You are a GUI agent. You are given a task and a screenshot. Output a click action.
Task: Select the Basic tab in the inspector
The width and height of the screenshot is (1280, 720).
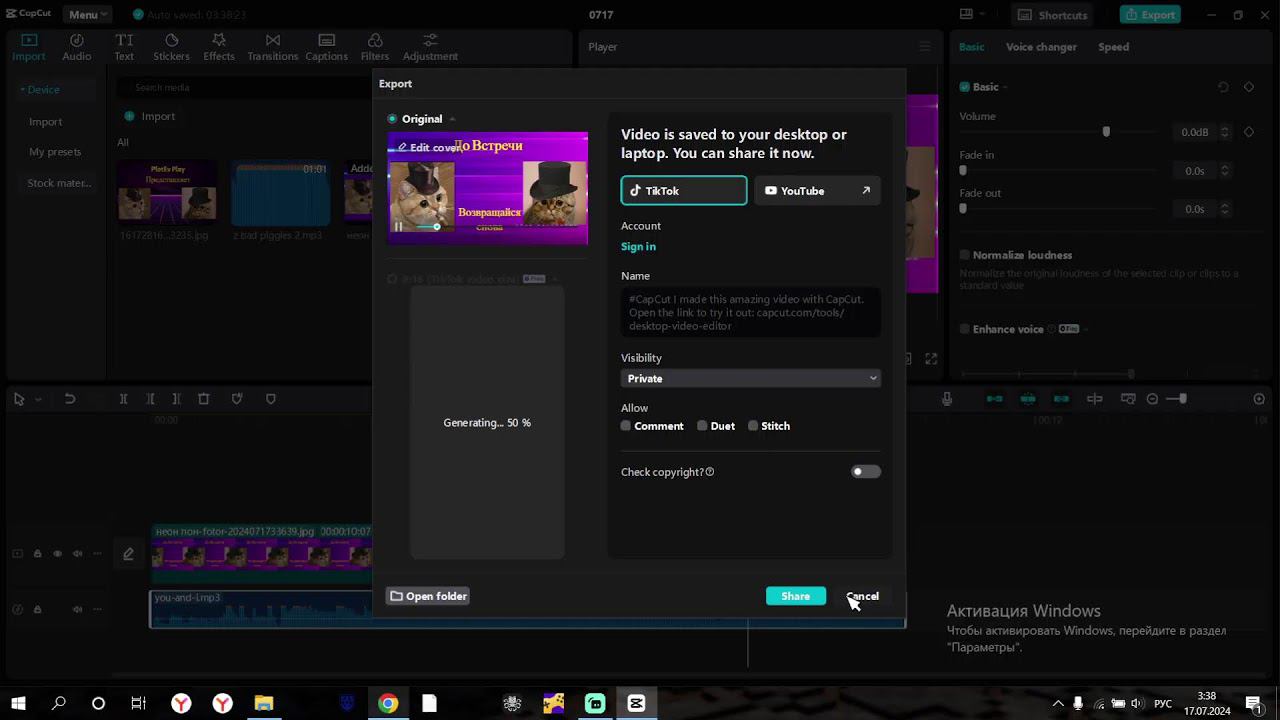click(x=971, y=47)
